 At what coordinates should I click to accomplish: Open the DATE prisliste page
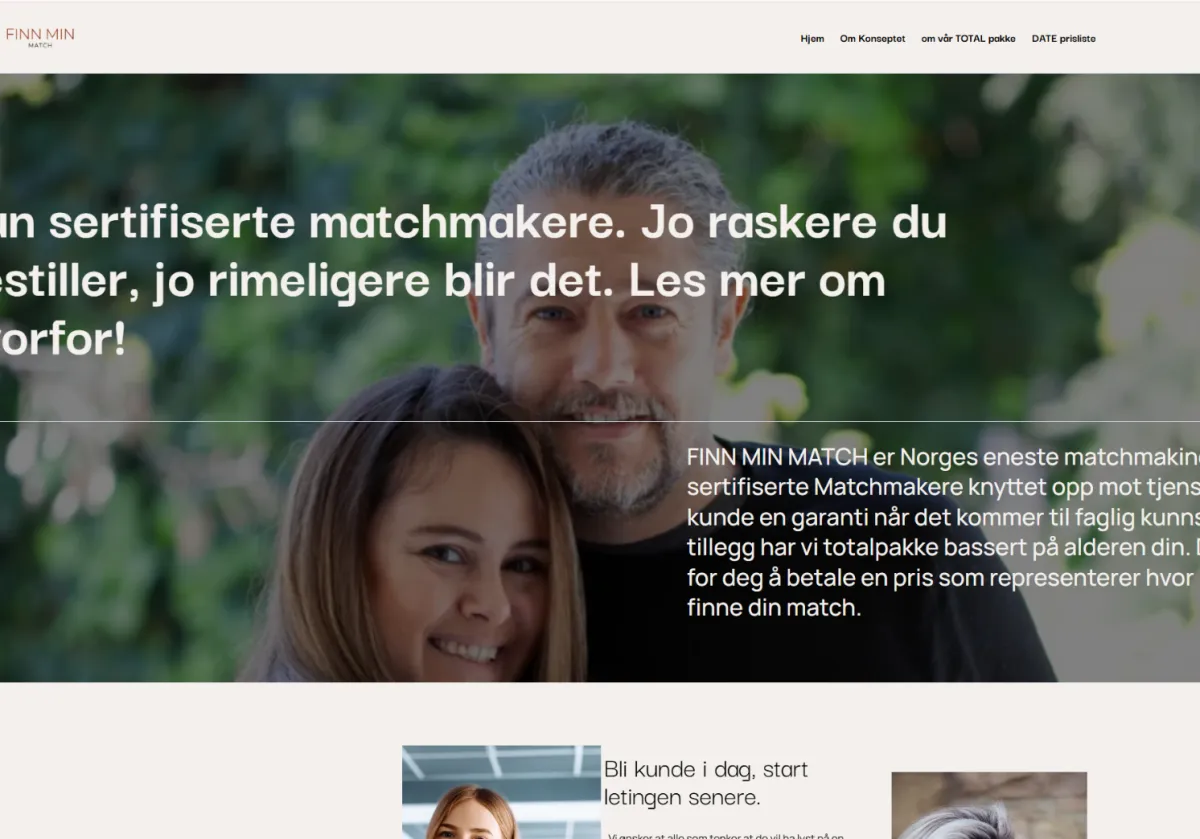point(1063,39)
